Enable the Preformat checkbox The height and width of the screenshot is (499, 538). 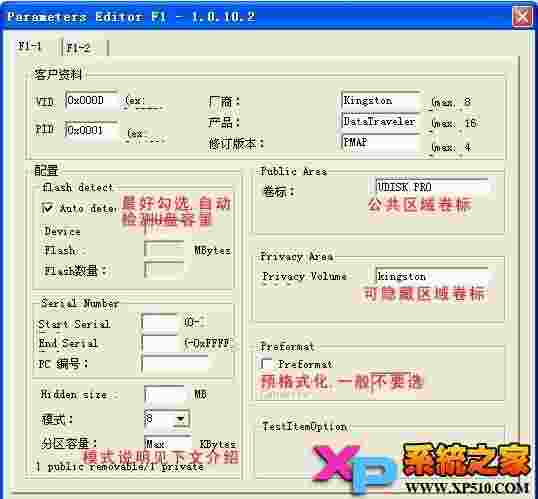click(x=267, y=363)
